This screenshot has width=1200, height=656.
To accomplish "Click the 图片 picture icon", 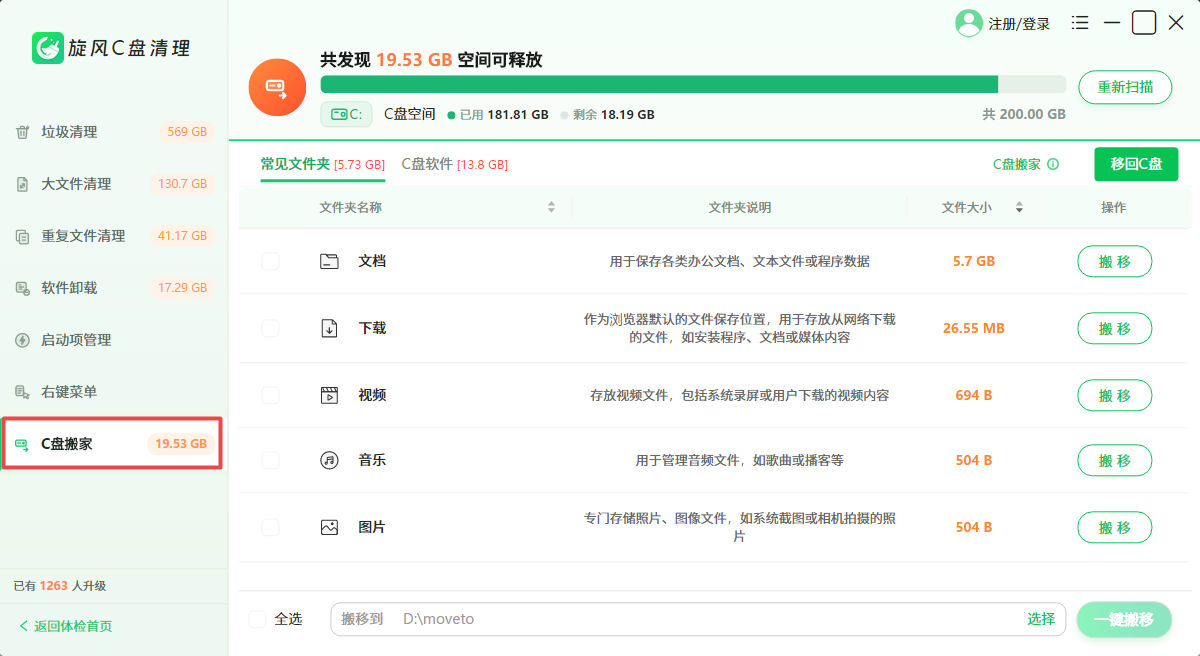I will [x=329, y=527].
